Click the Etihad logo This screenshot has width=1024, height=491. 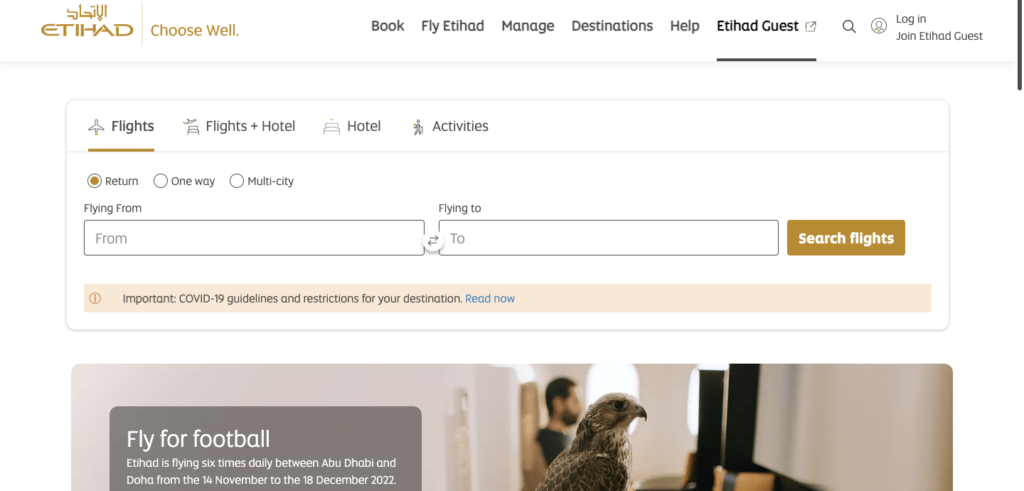pos(87,24)
